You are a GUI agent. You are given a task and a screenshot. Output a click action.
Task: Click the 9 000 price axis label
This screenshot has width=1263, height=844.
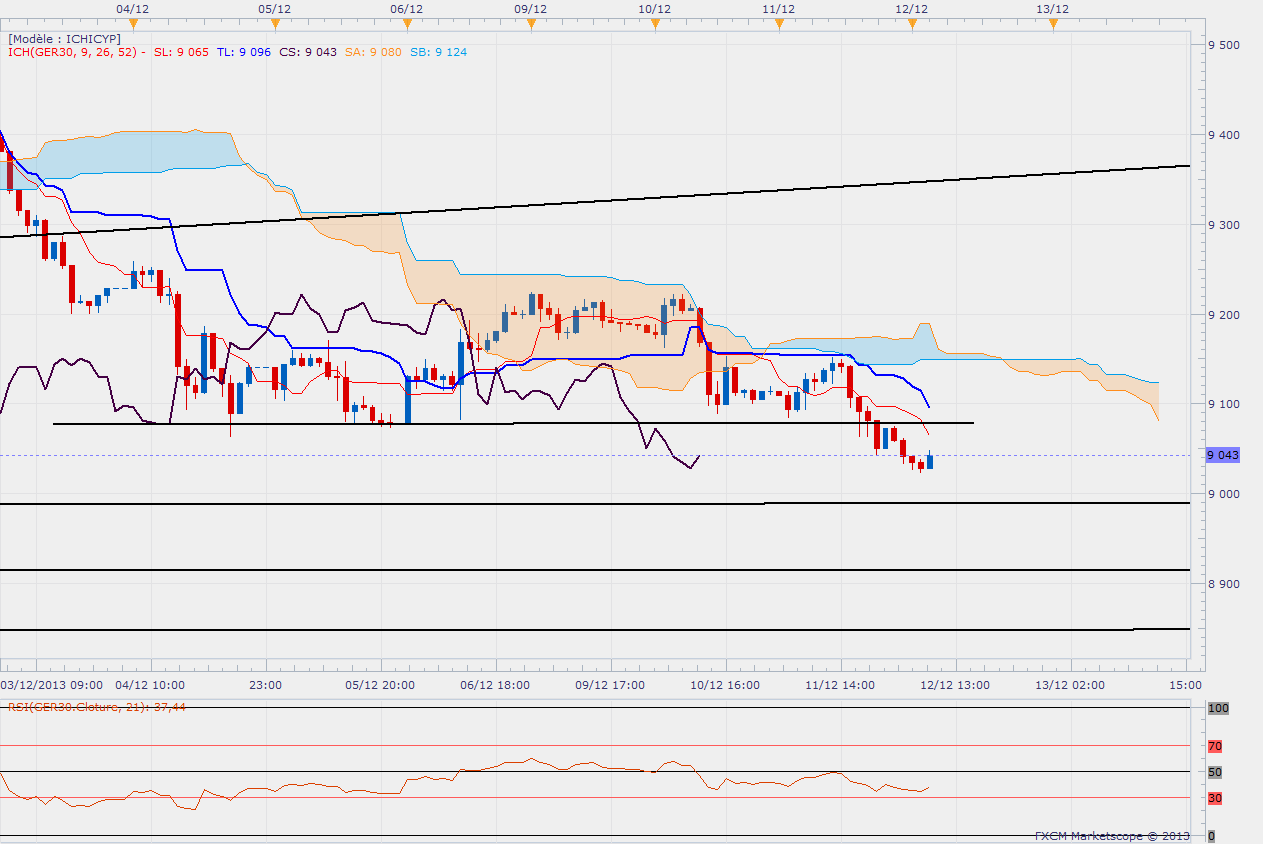point(1224,494)
